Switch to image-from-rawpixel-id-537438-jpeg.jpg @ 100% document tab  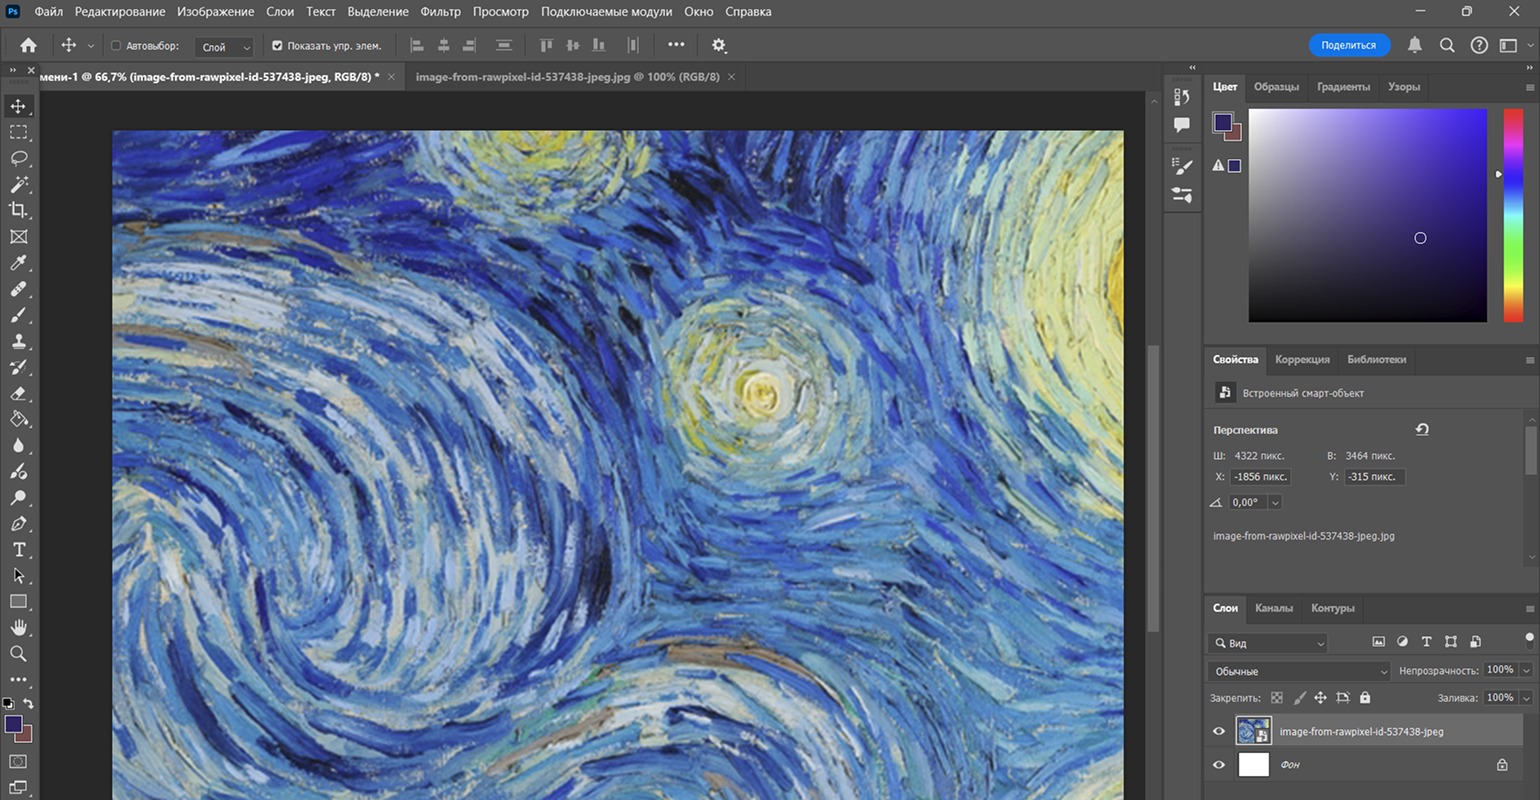click(567, 77)
